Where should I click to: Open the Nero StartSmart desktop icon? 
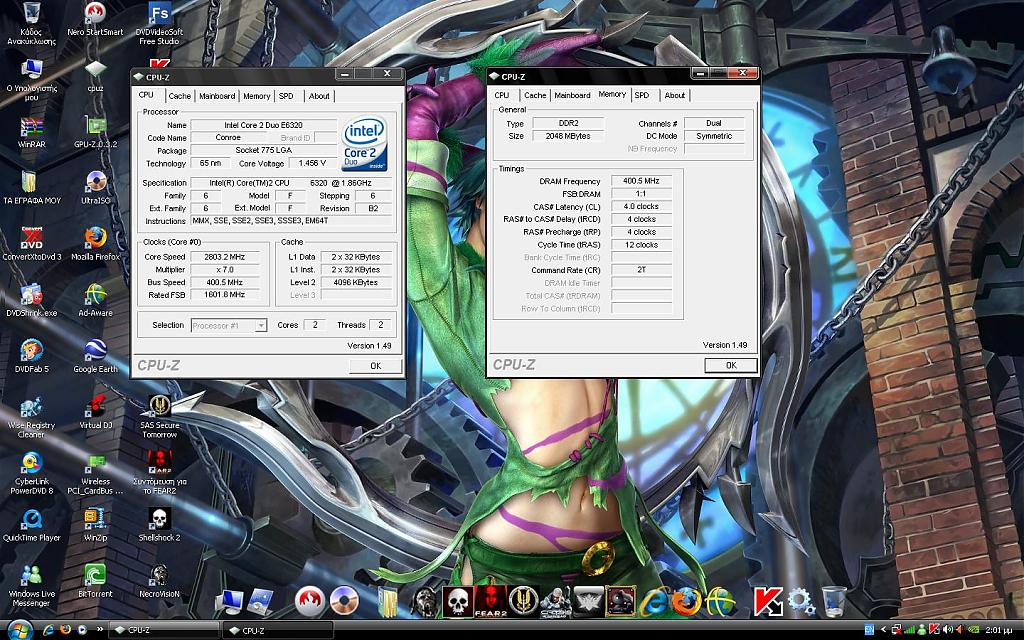point(95,18)
